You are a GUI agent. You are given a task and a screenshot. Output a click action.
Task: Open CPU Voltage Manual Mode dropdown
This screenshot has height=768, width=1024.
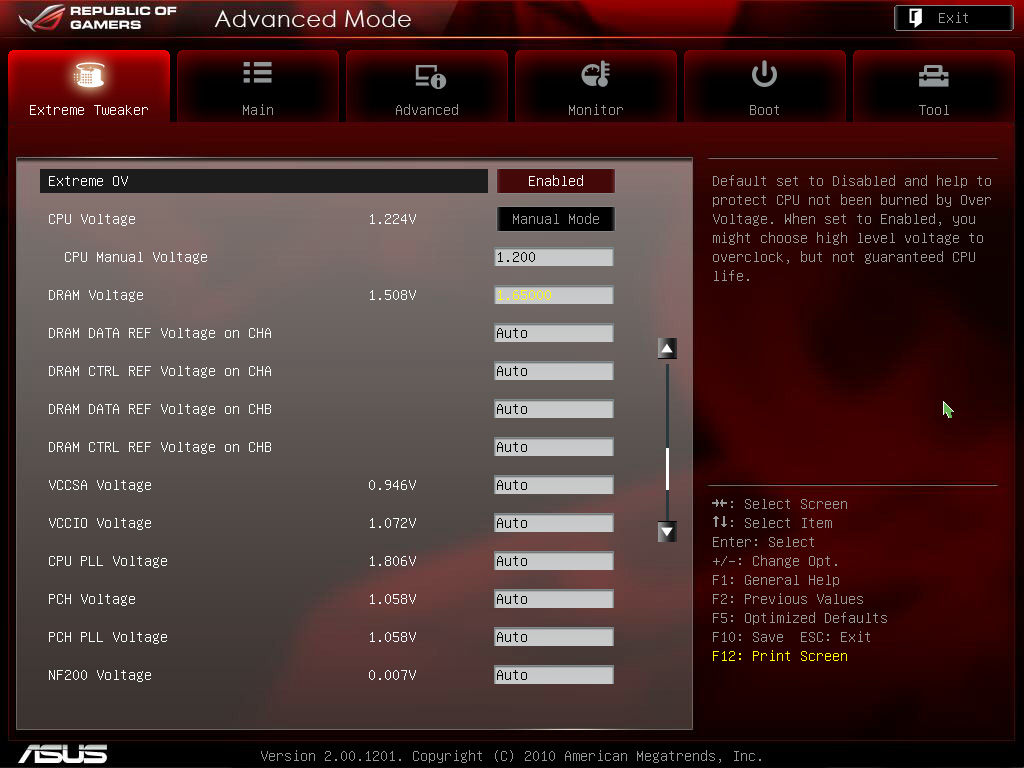click(x=555, y=219)
